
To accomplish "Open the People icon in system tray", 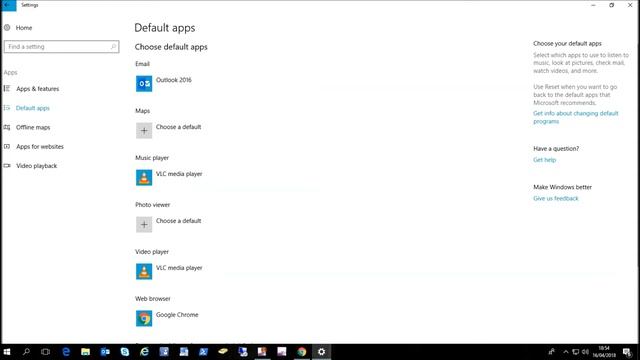I will click(551, 351).
